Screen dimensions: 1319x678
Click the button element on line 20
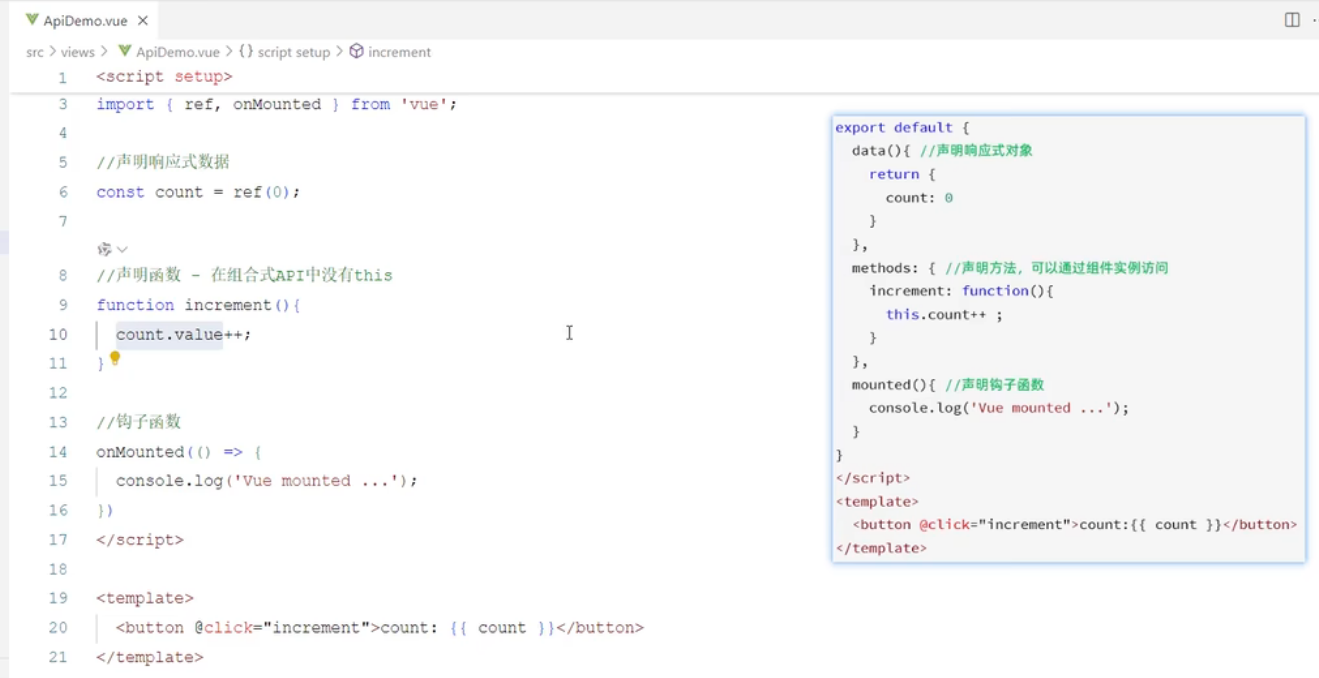[x=380, y=628]
